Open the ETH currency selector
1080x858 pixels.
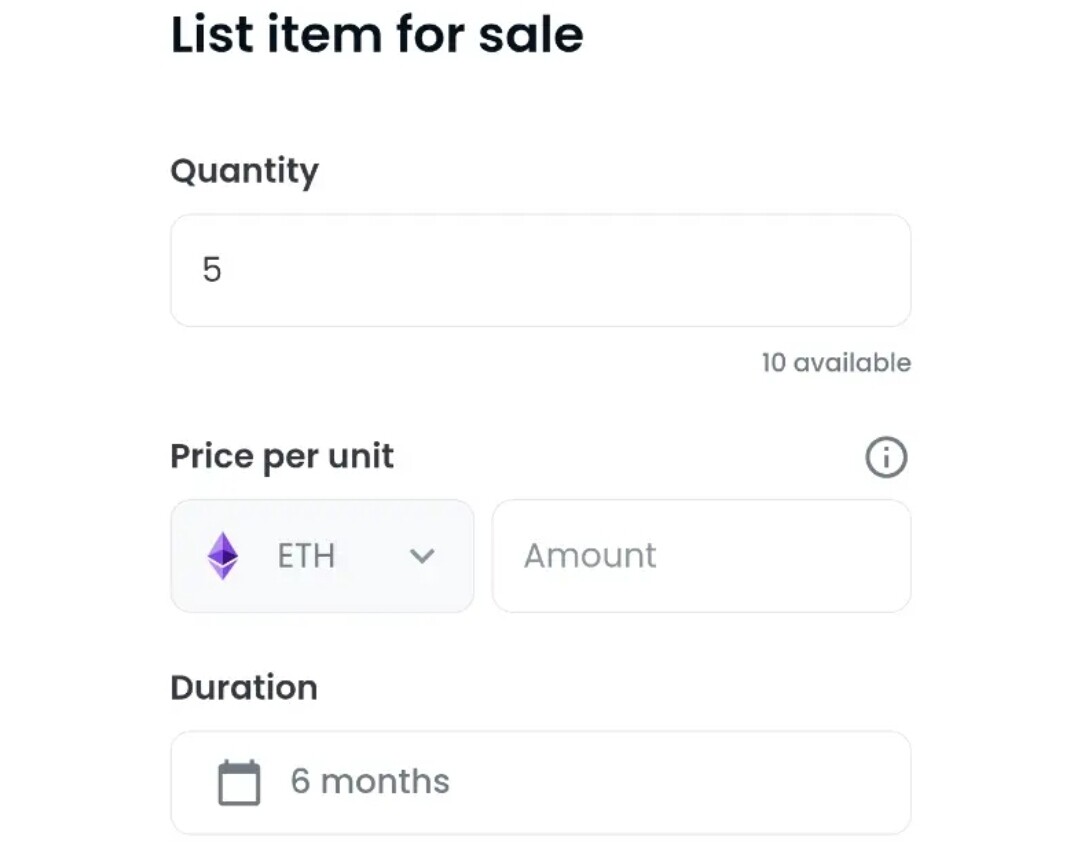pyautogui.click(x=322, y=556)
